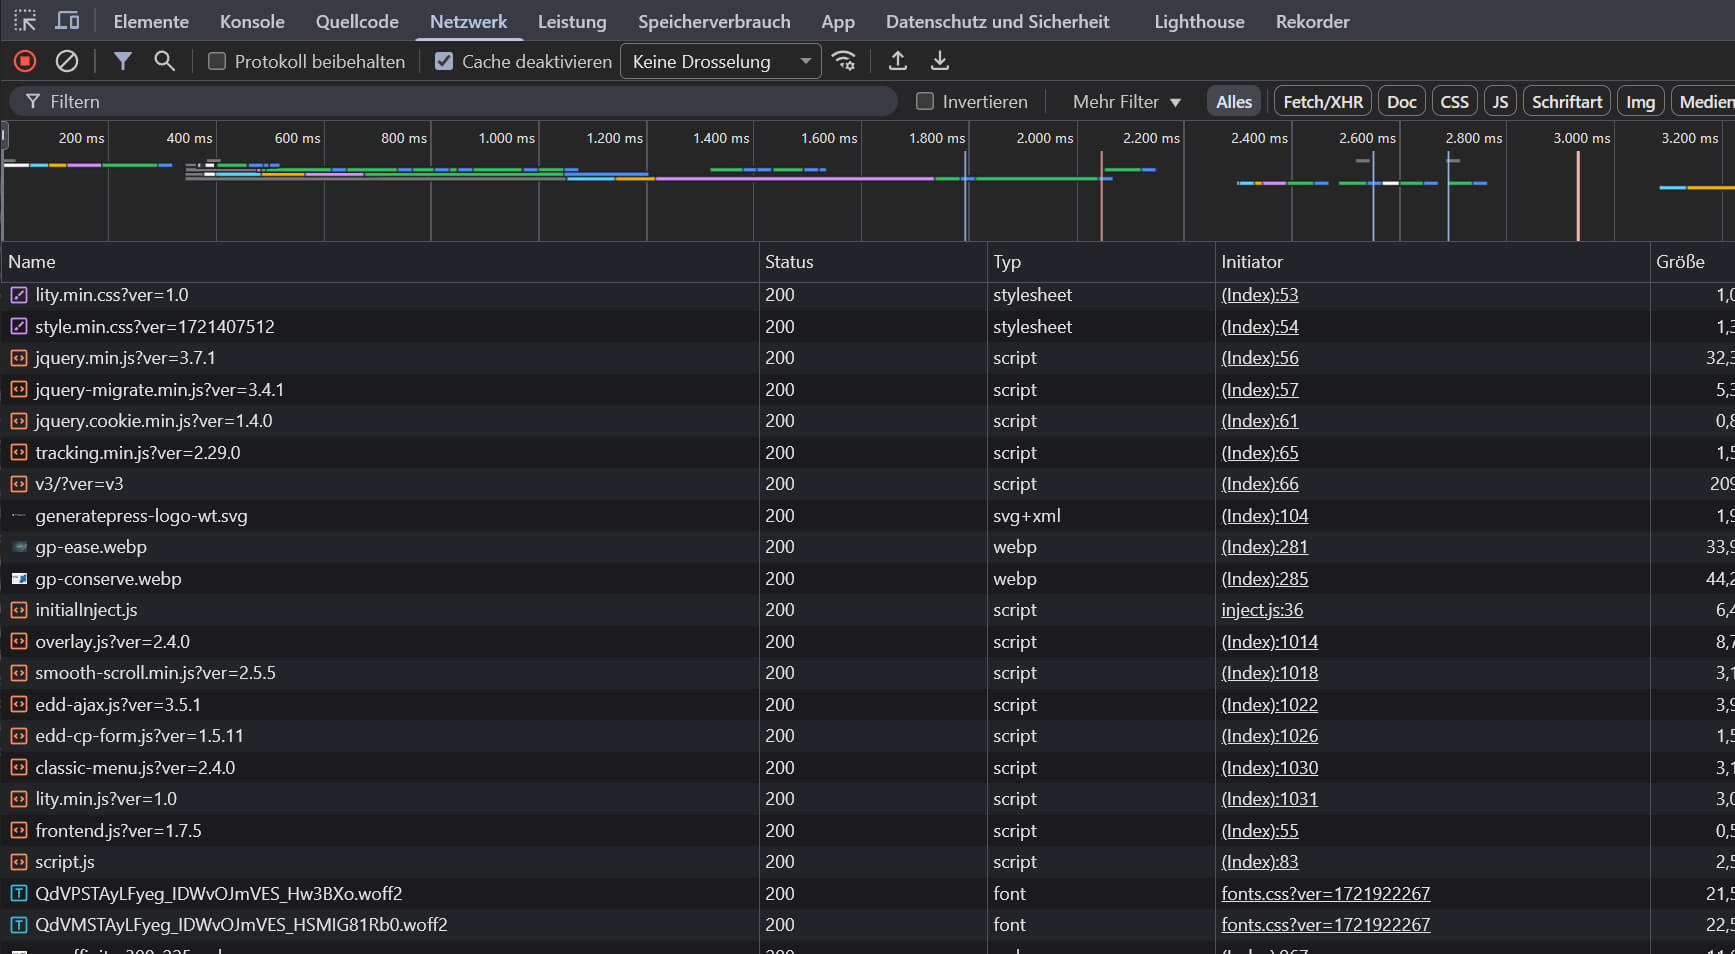Check the Invertieren checkbox
The image size is (1735, 954).
[925, 101]
